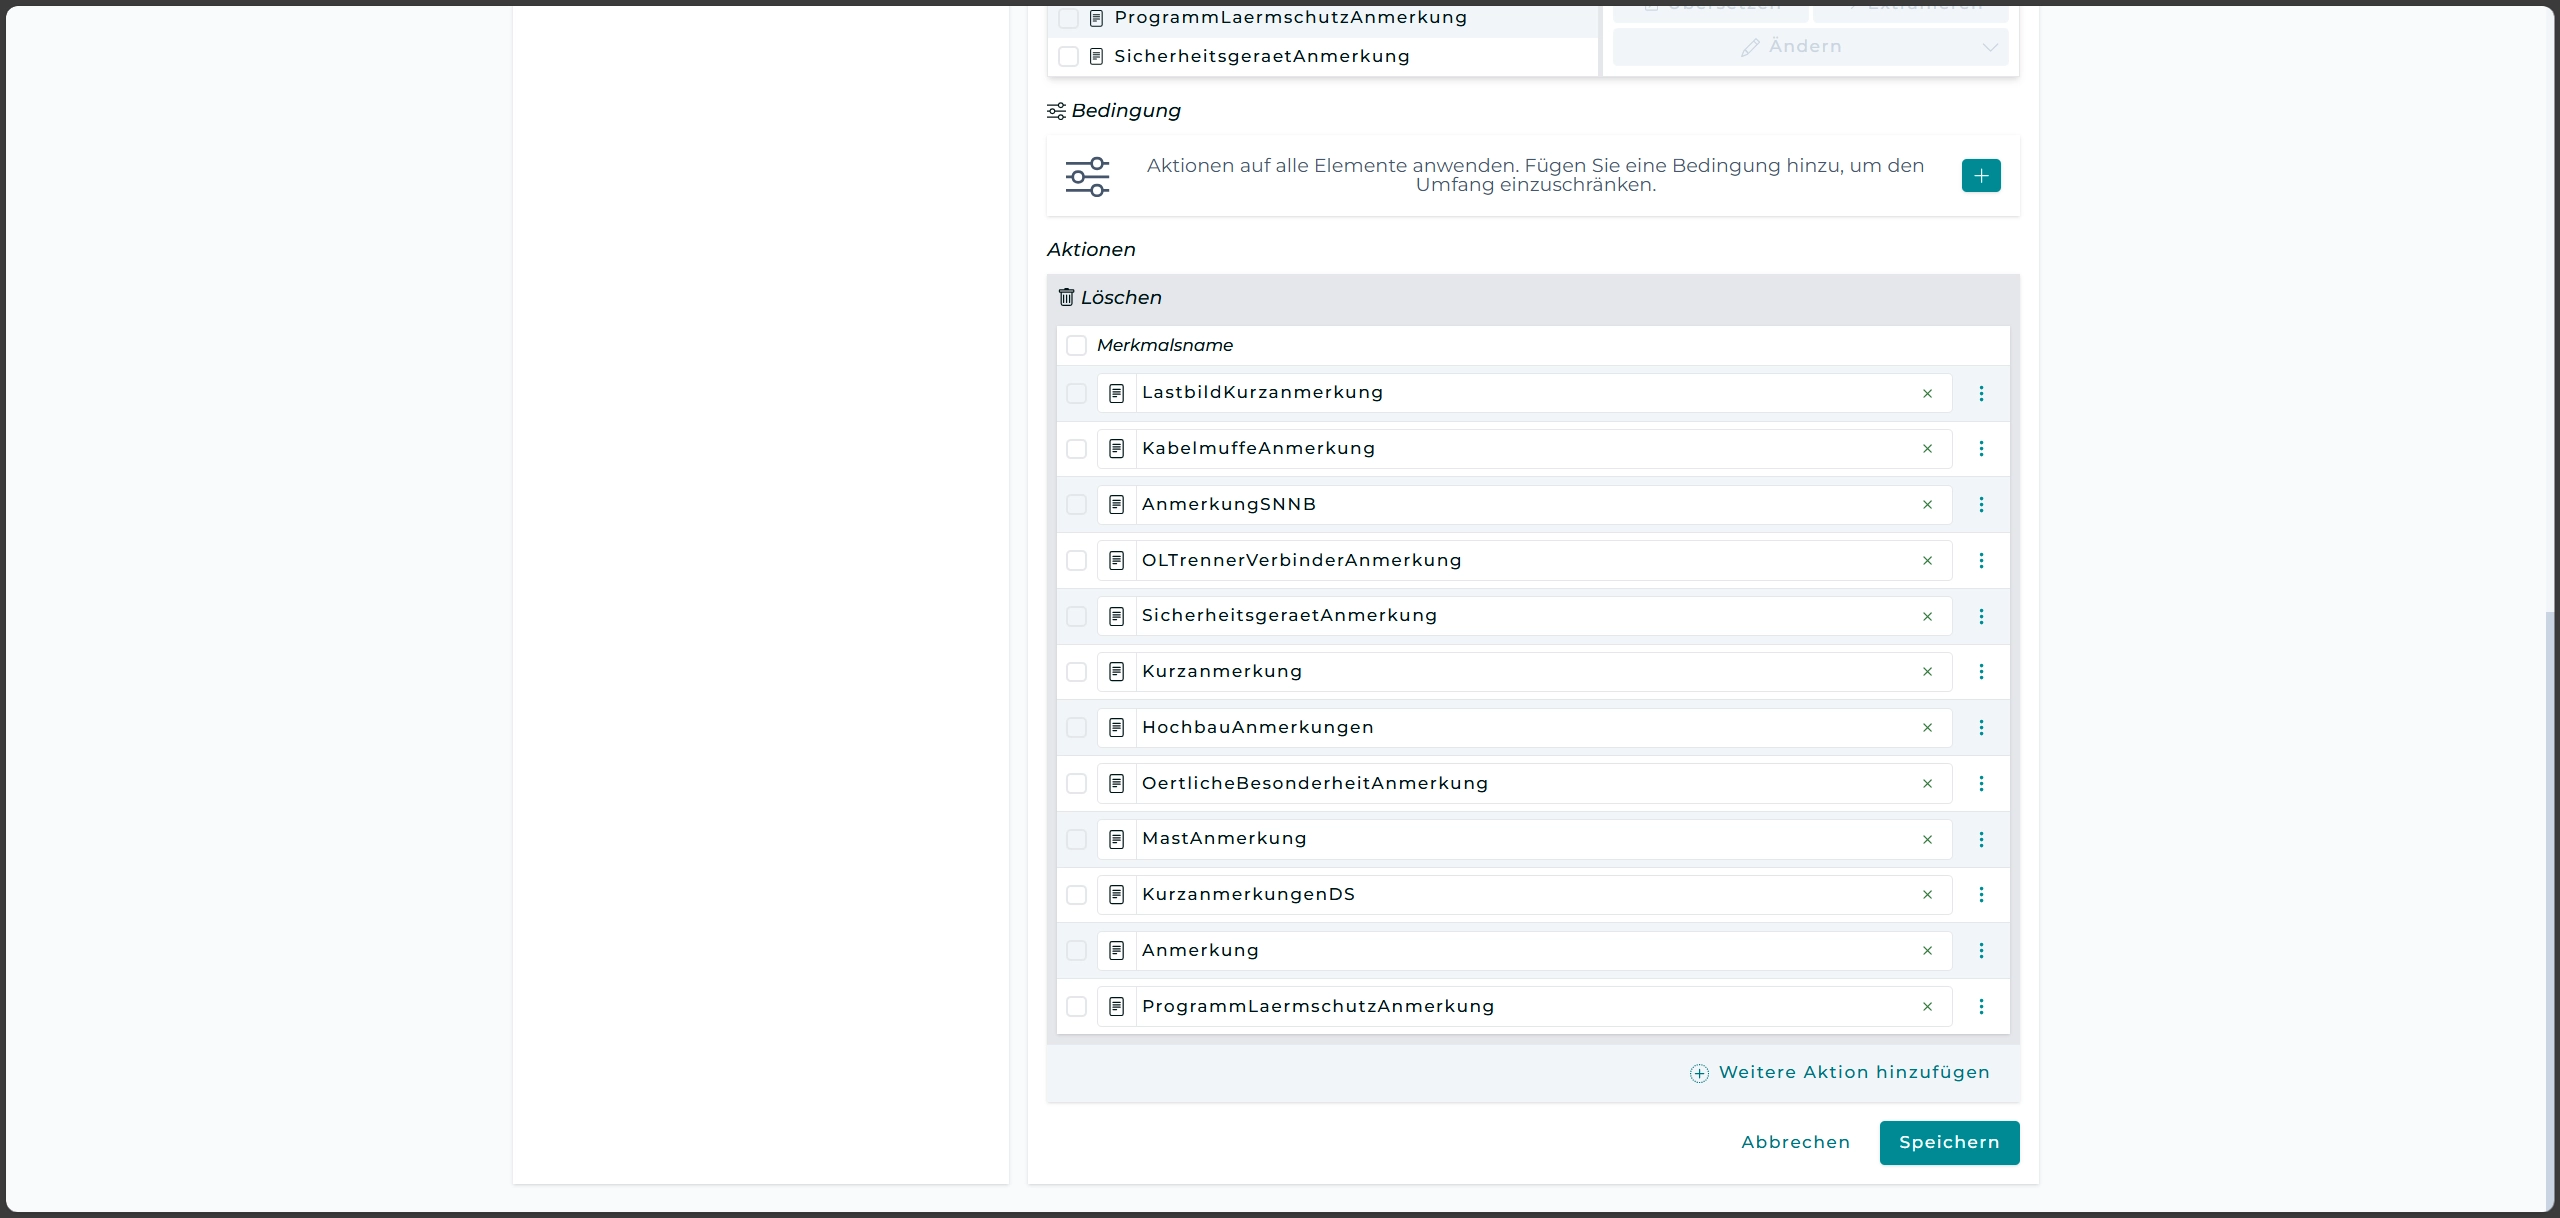This screenshot has height=1218, width=2560.
Task: Open three-dot menu for Kurzanmerkung row
Action: (1980, 672)
